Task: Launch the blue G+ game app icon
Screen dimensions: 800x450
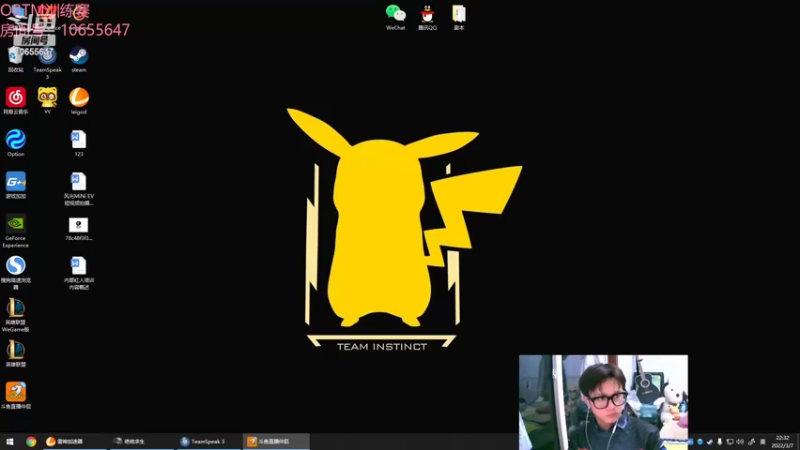Action: (15, 185)
